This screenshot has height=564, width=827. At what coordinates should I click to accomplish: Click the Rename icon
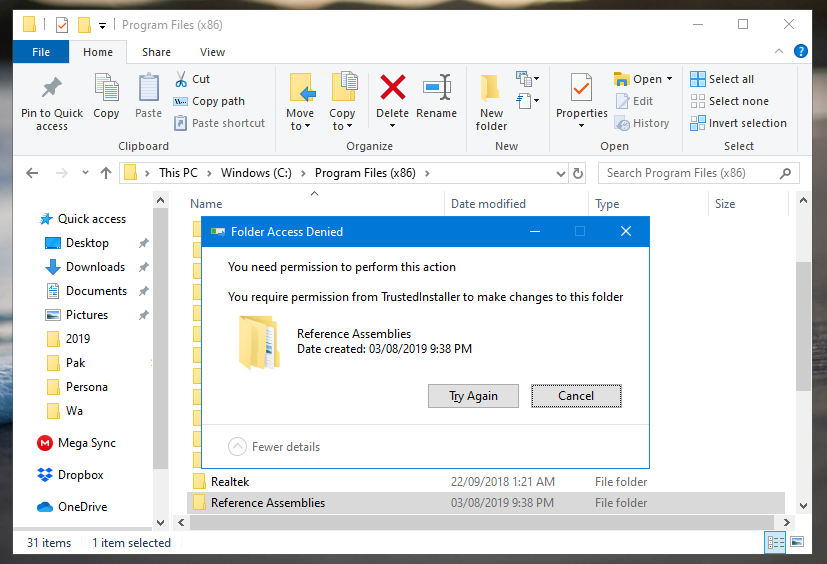coord(437,88)
